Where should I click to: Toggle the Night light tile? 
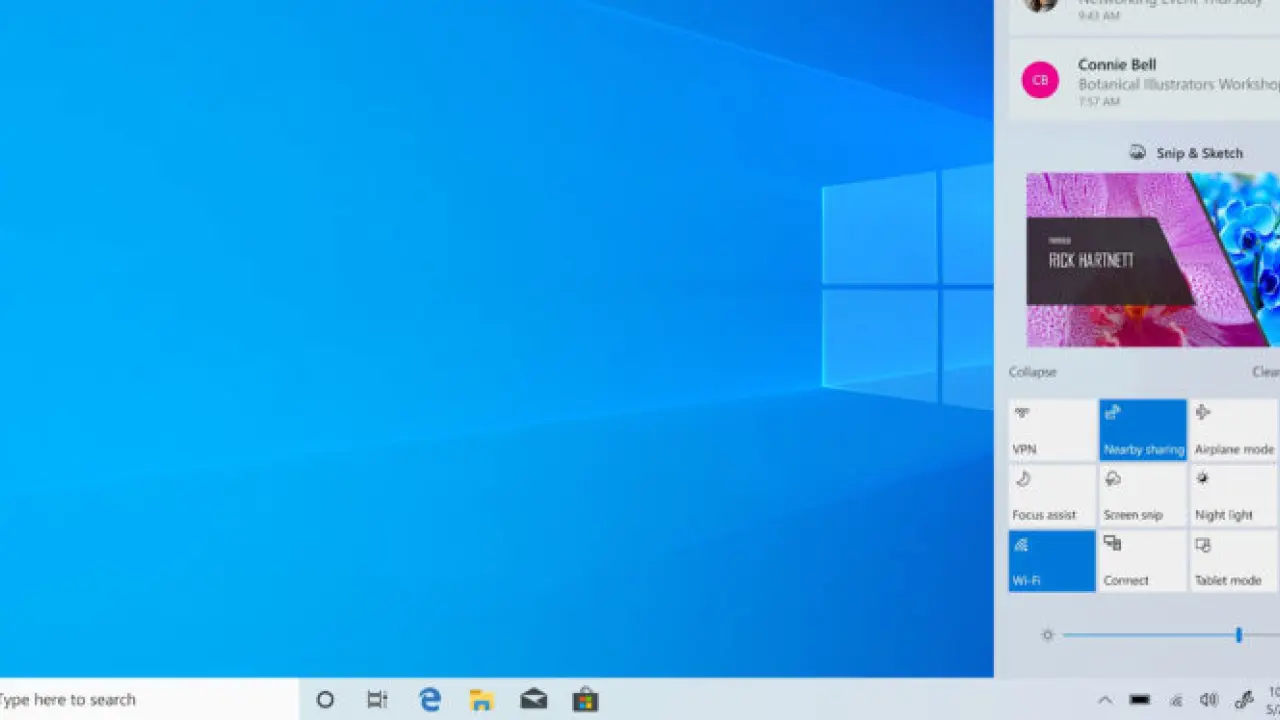pyautogui.click(x=1233, y=496)
